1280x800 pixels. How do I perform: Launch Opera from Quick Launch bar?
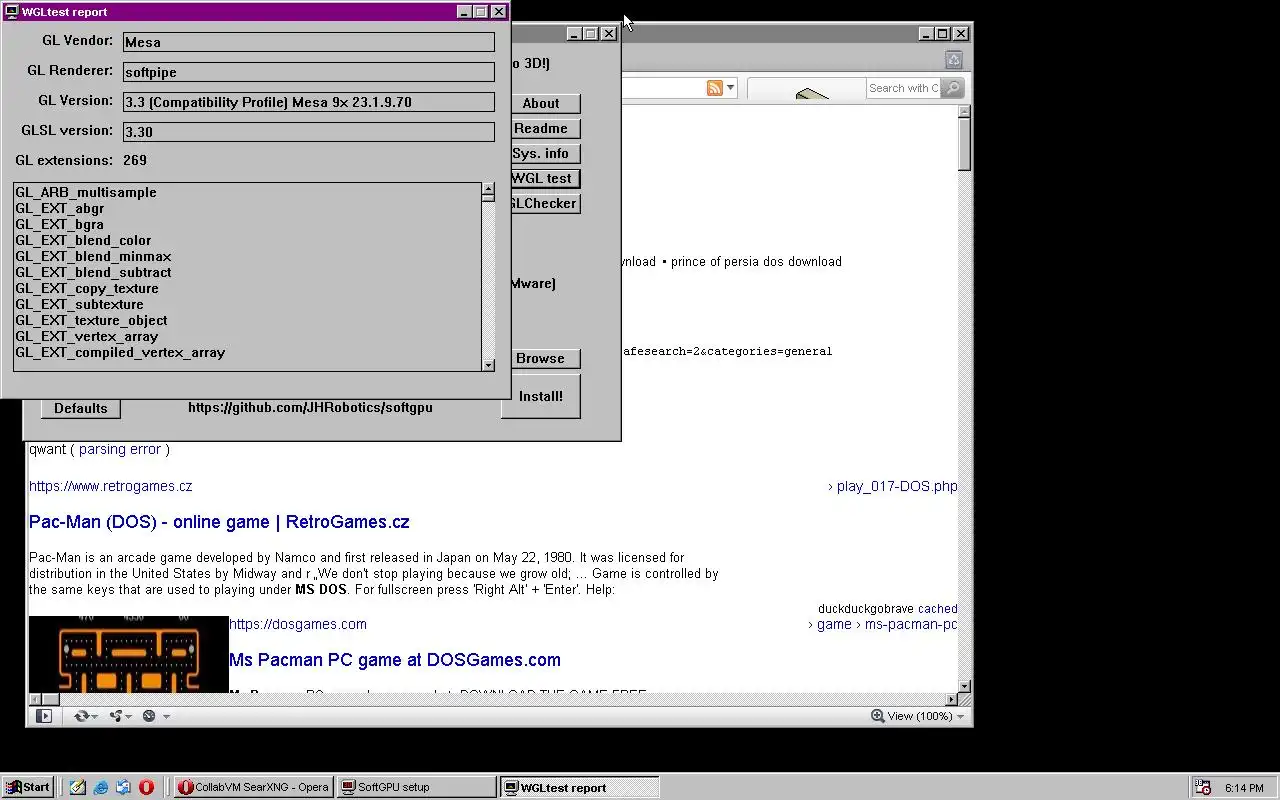coord(146,787)
